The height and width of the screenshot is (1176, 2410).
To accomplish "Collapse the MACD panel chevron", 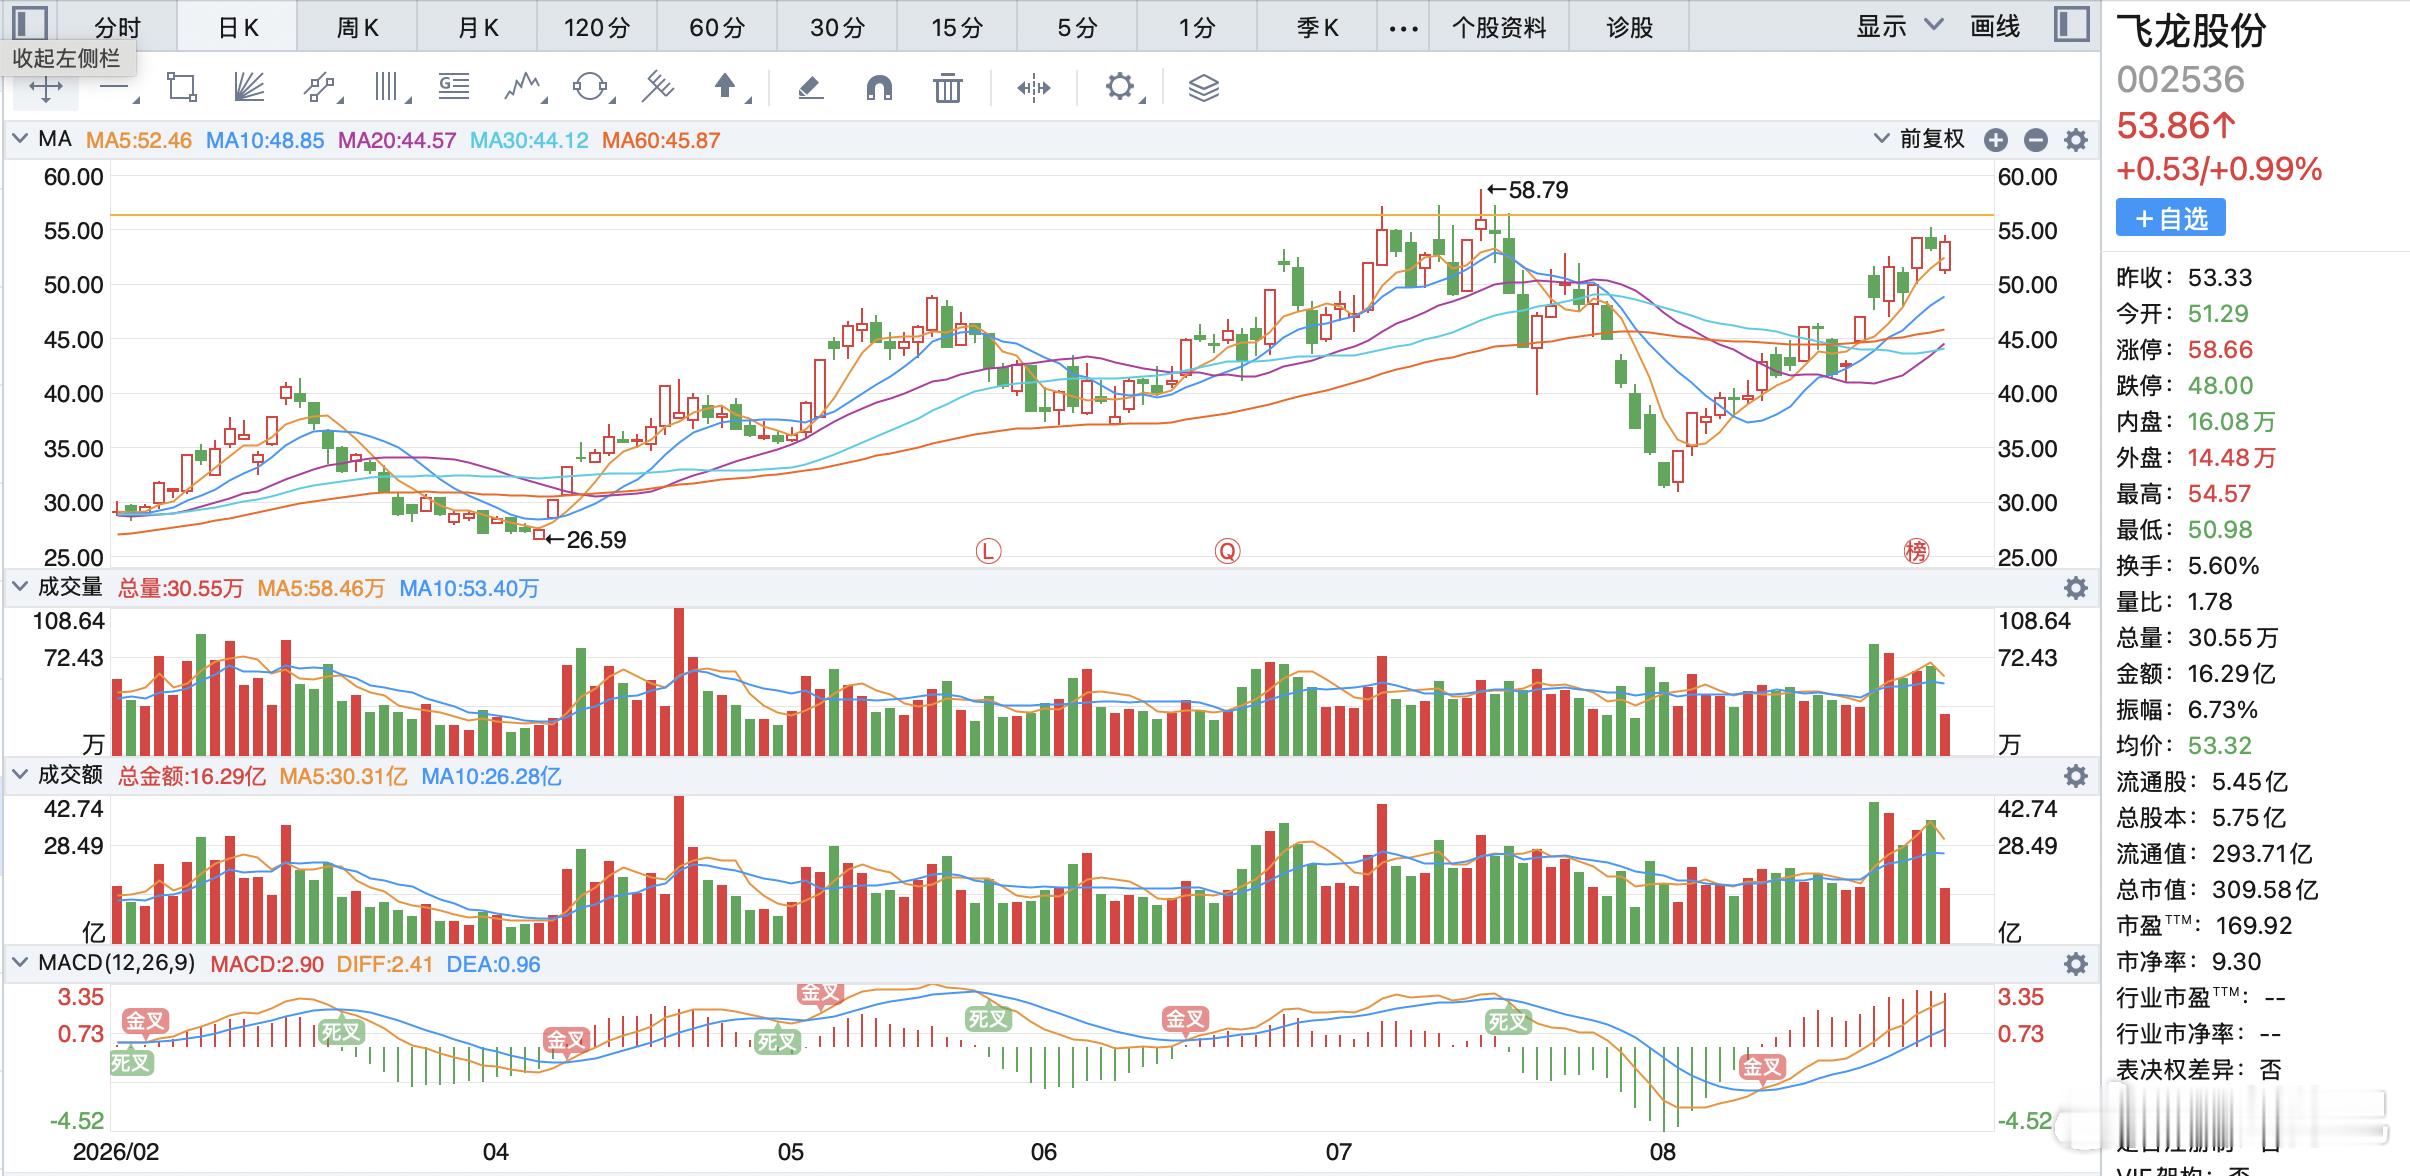I will point(19,963).
